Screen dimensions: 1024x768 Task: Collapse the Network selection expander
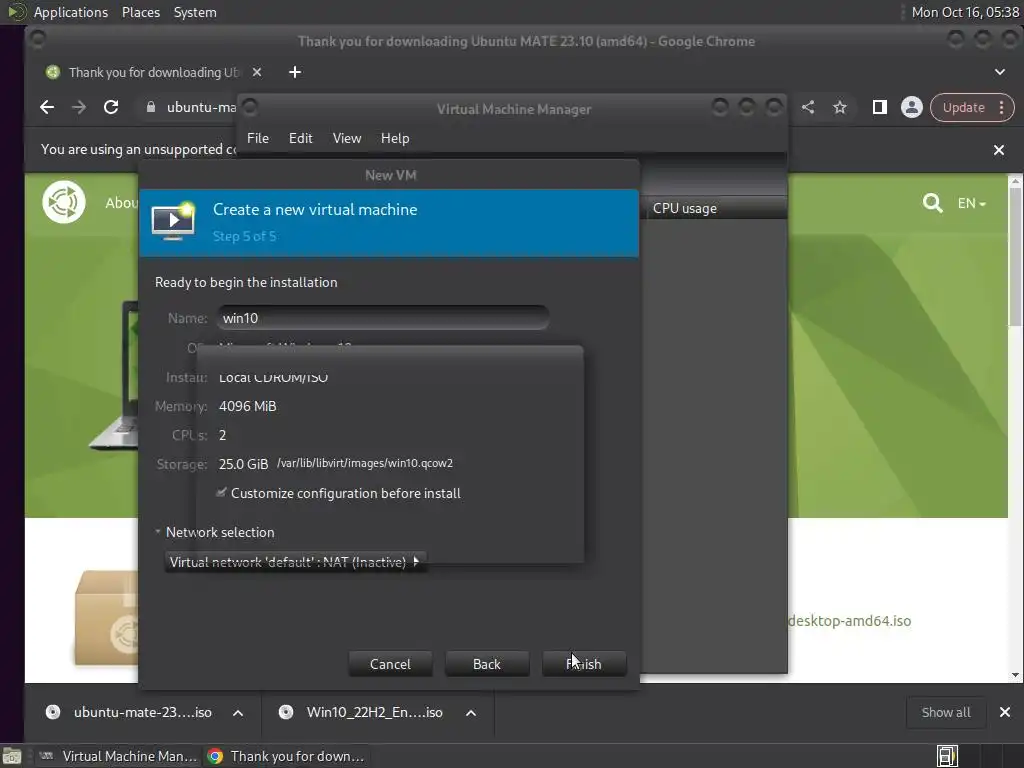coord(215,532)
